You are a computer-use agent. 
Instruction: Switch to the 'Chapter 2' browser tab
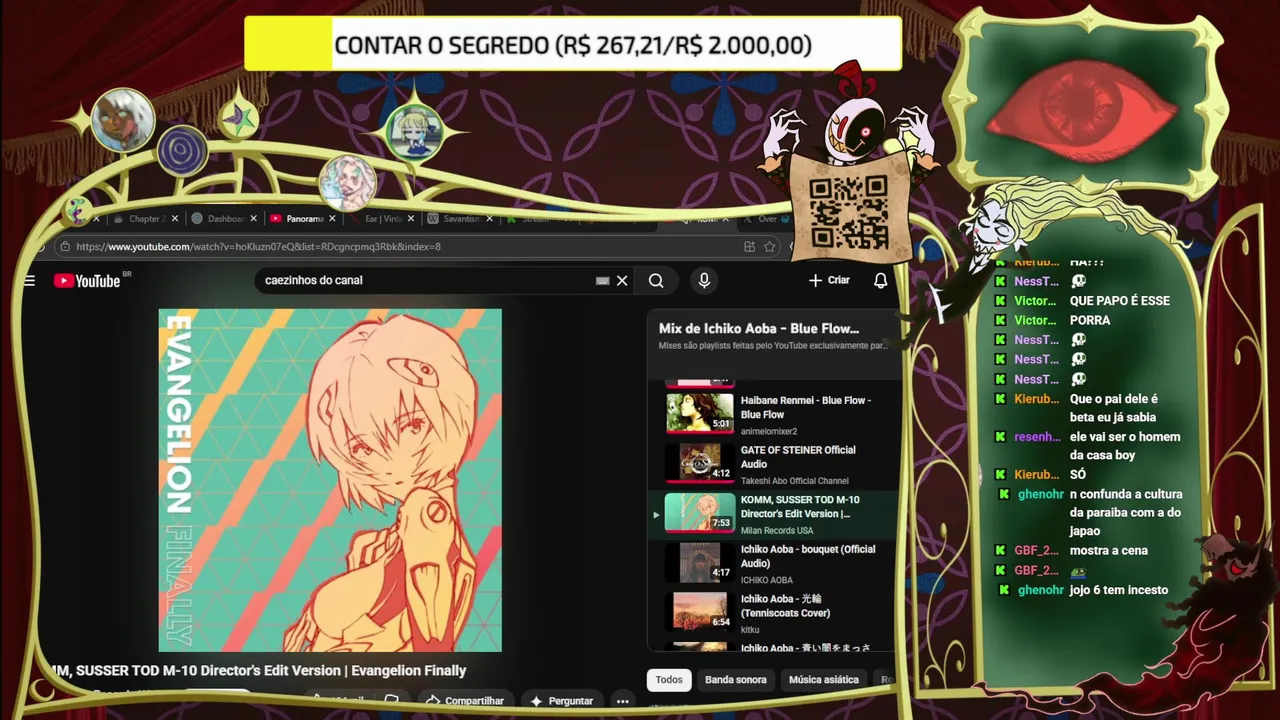[145, 218]
